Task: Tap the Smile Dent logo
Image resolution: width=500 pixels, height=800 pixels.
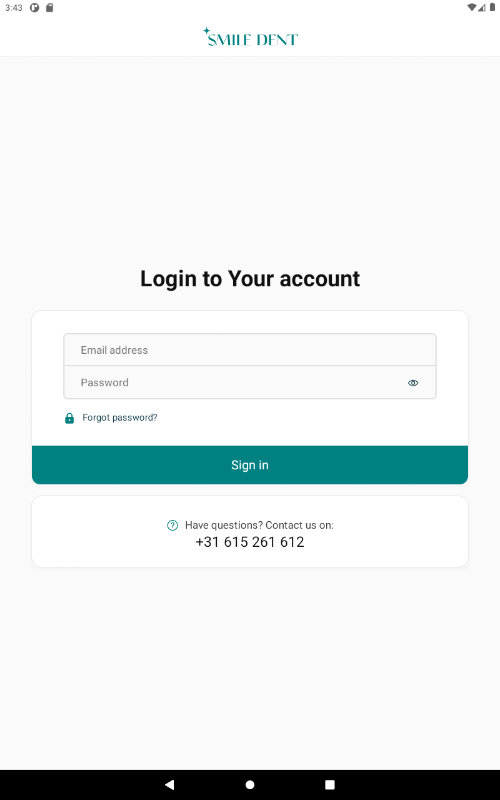Action: [250, 37]
